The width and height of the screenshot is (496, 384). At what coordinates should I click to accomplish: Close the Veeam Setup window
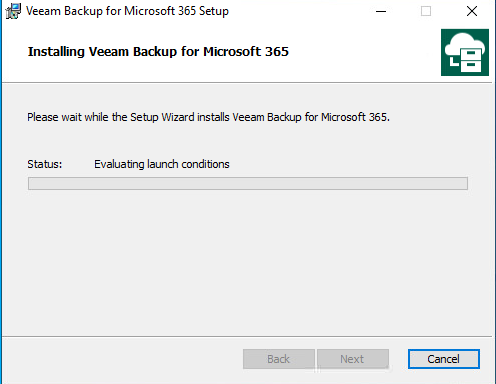click(x=472, y=11)
